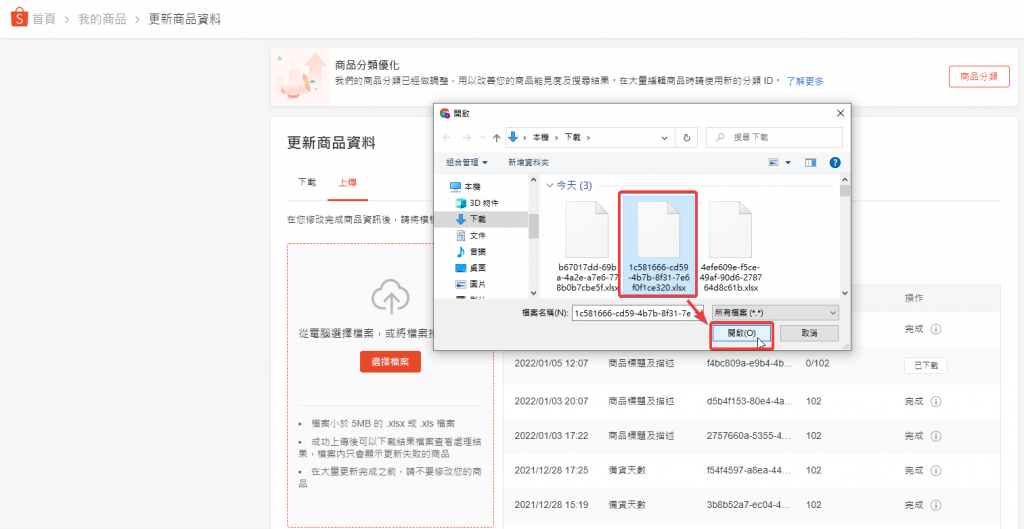Viewport: 1024px width, 529px height.
Task: Click the cloud upload icon in the drop zone
Action: [389, 297]
